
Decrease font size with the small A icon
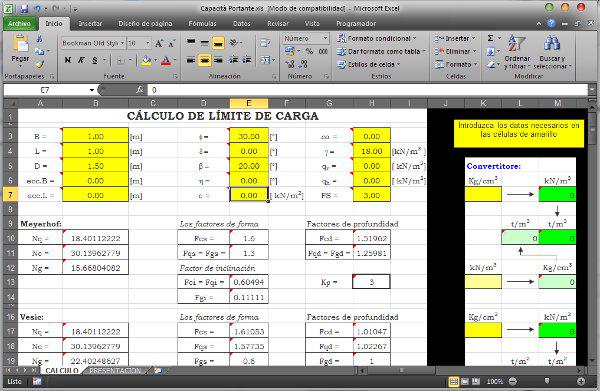click(x=171, y=43)
